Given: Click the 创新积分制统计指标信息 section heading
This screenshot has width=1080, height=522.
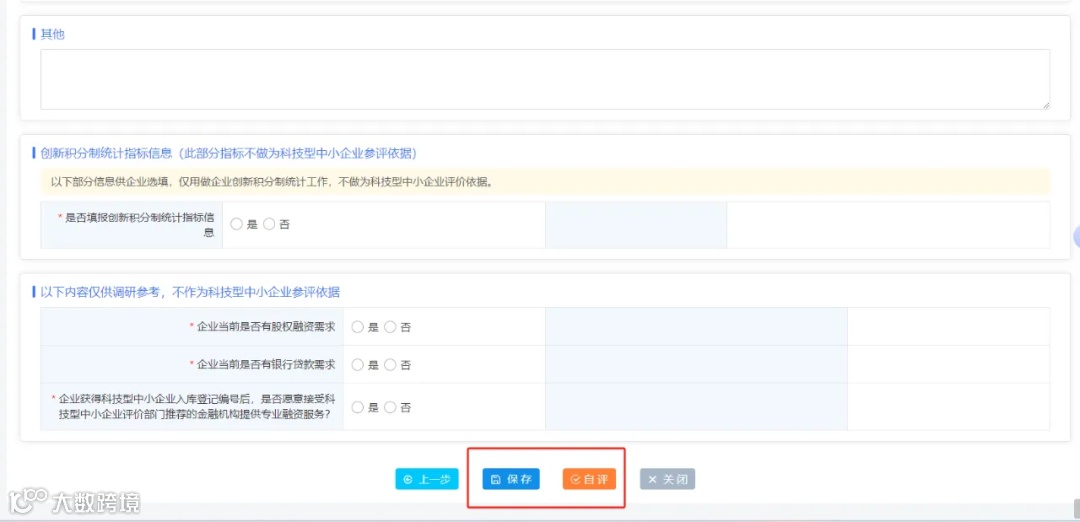Looking at the screenshot, I should click(x=229, y=153).
